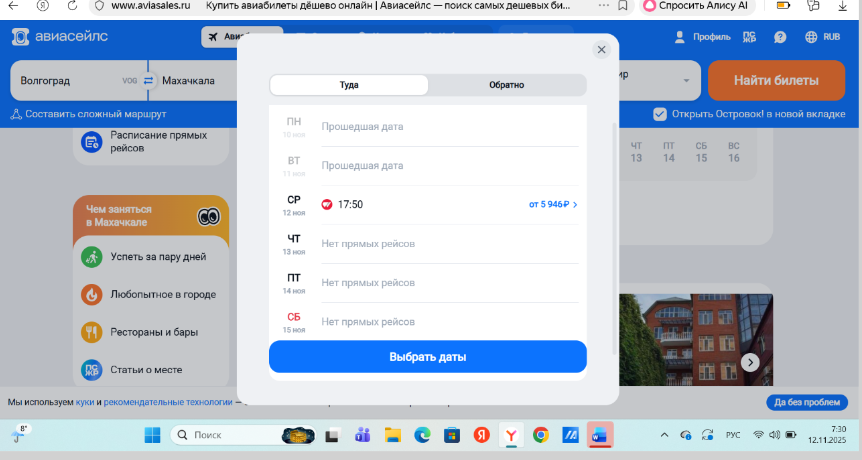Click the Найти билеты button

[776, 80]
